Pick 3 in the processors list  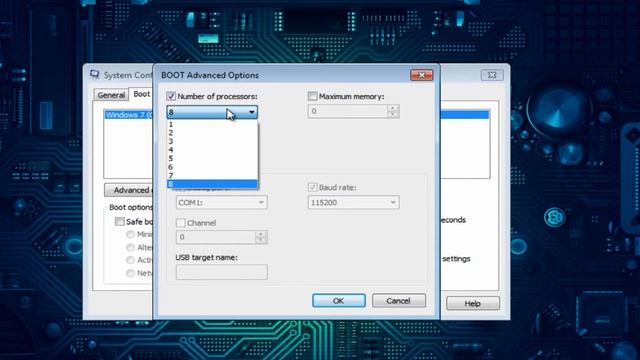[x=212, y=141]
